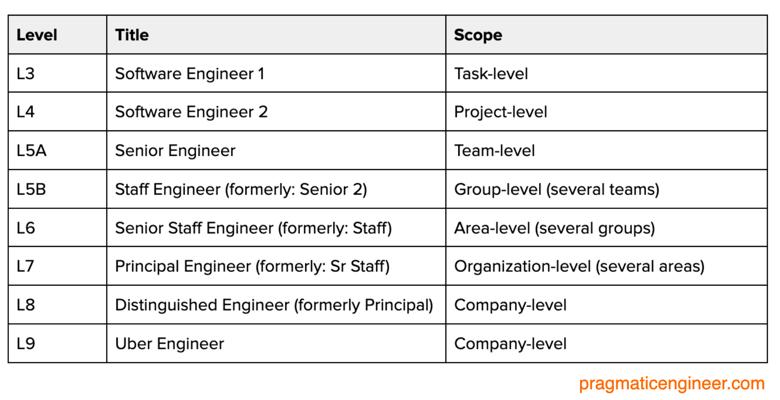Select the L5A level cell
780x400 pixels.
click(x=31, y=151)
